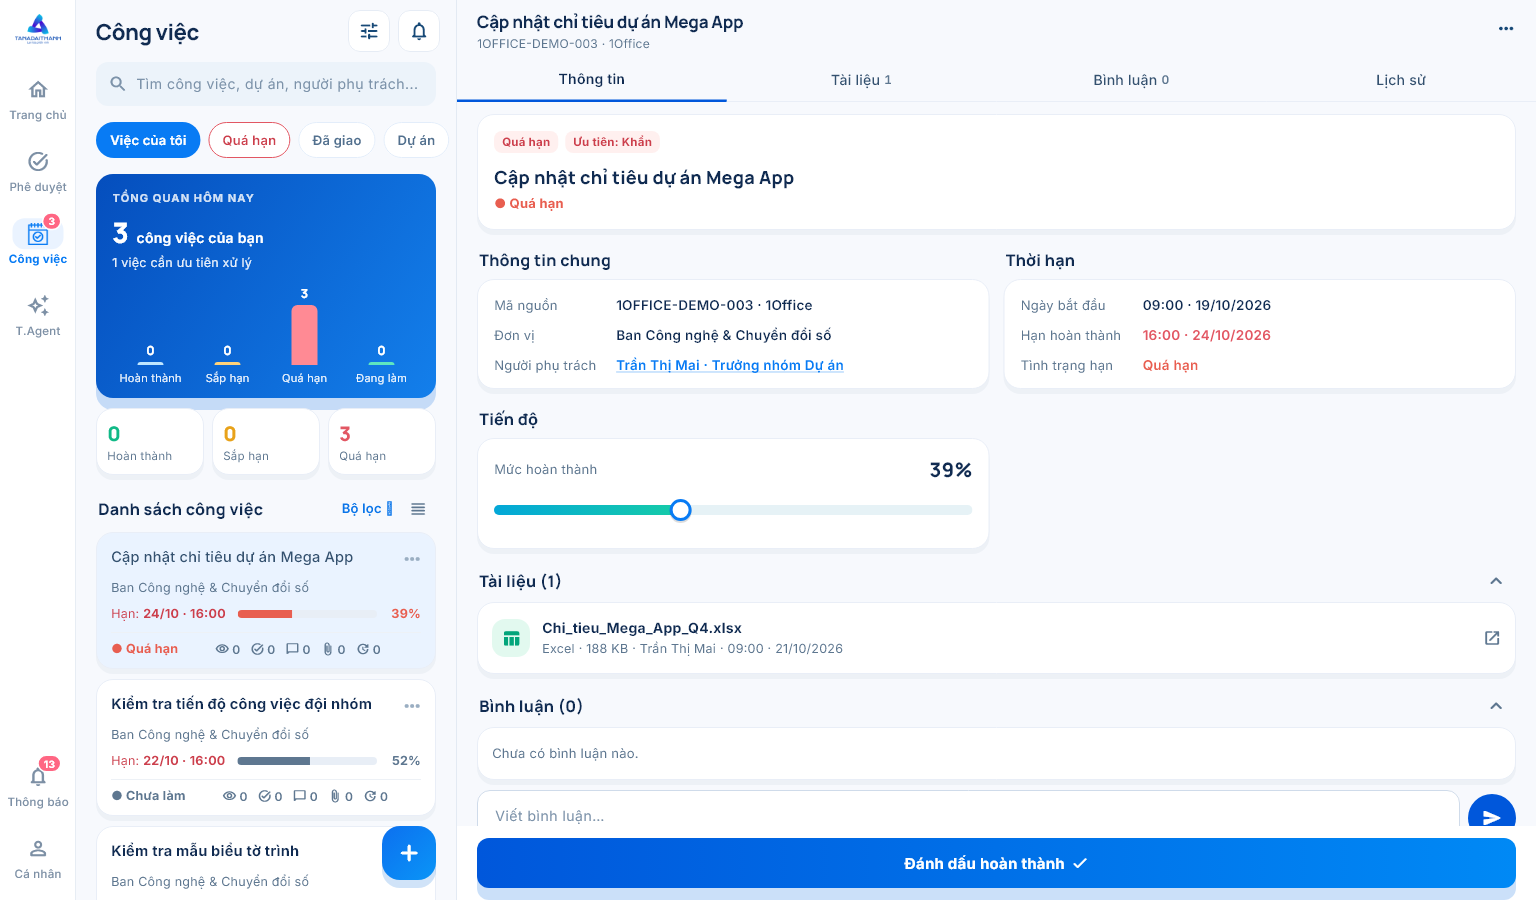The image size is (1536, 900).
Task: Open the Kiểm tra mẫu biểu tờ trình task
Action: [x=205, y=851]
